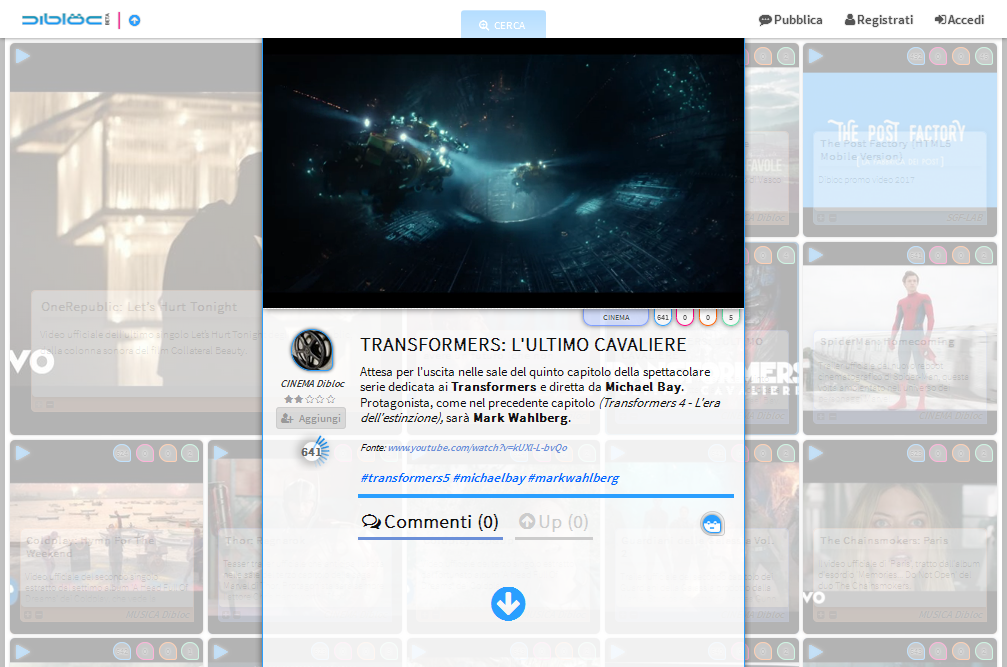Click pink counter bubble on Coldplay card
The image size is (1007, 667).
(x=145, y=453)
